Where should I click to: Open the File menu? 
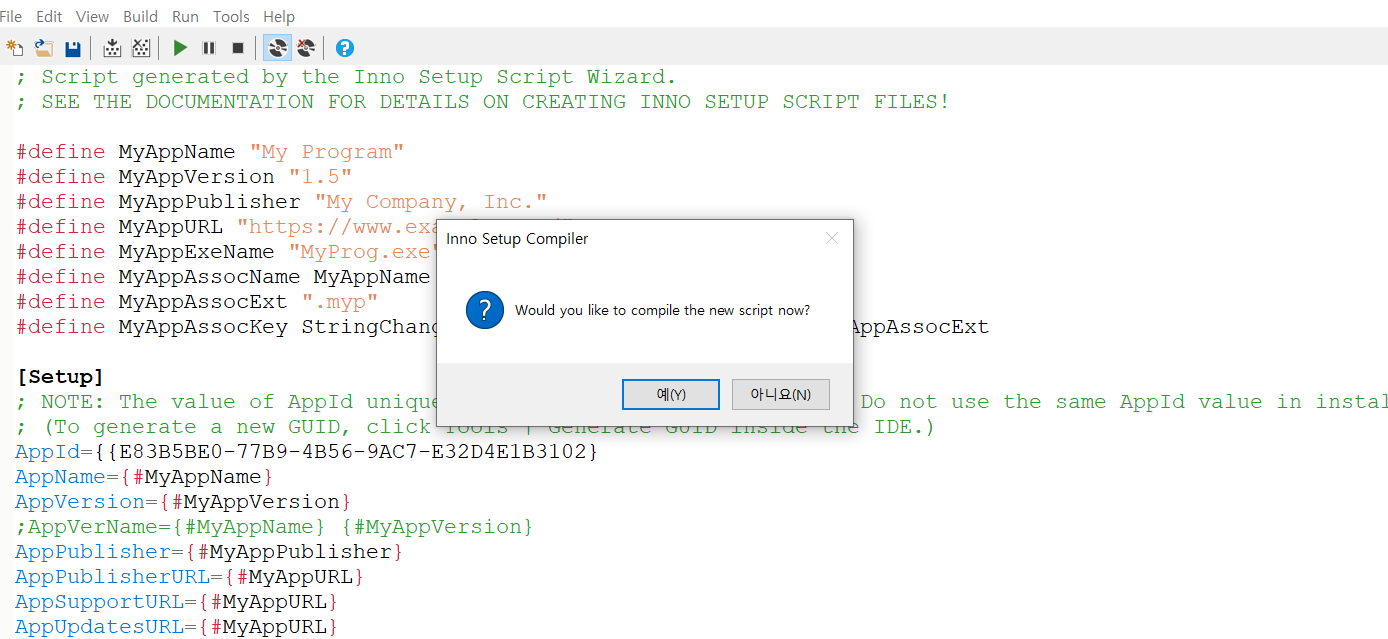point(11,16)
